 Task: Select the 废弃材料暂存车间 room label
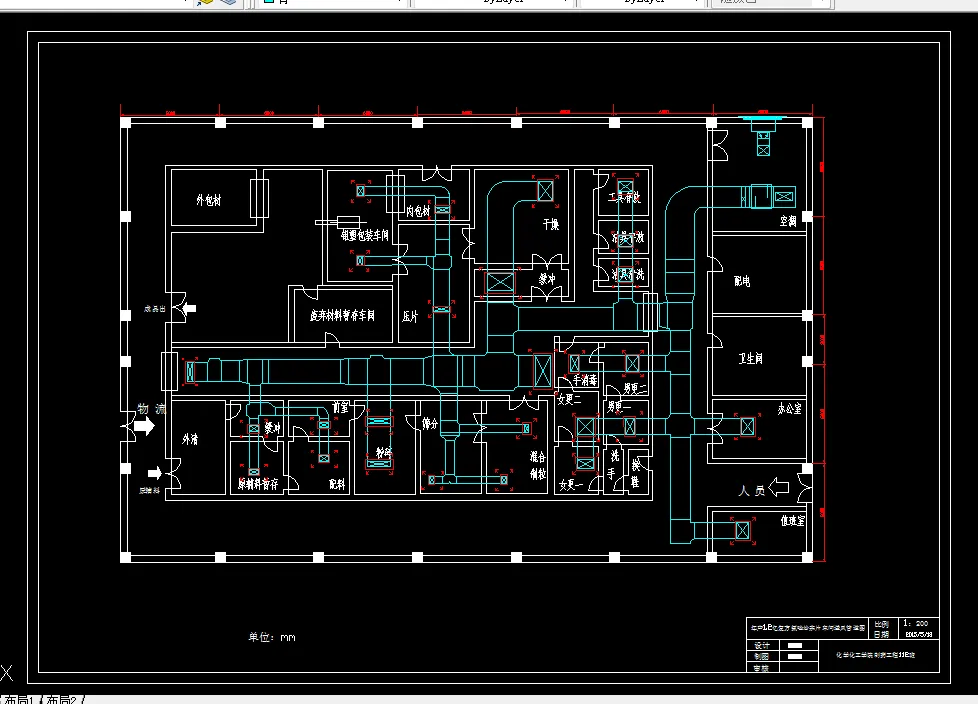pos(342,316)
